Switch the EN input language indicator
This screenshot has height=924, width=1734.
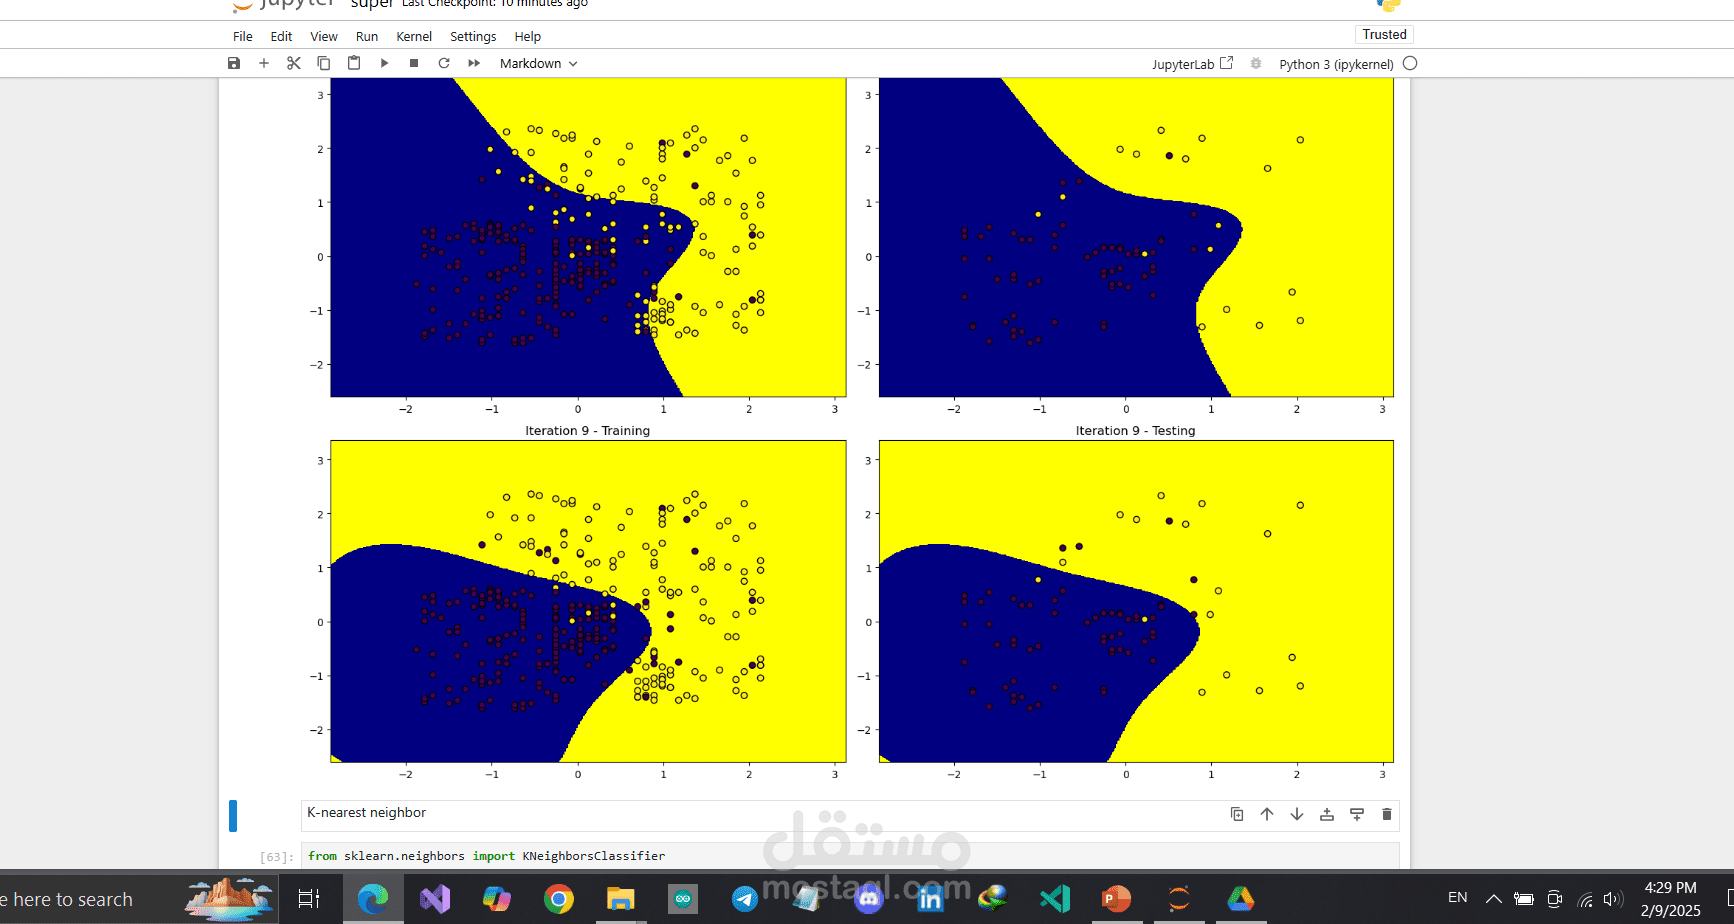1458,898
